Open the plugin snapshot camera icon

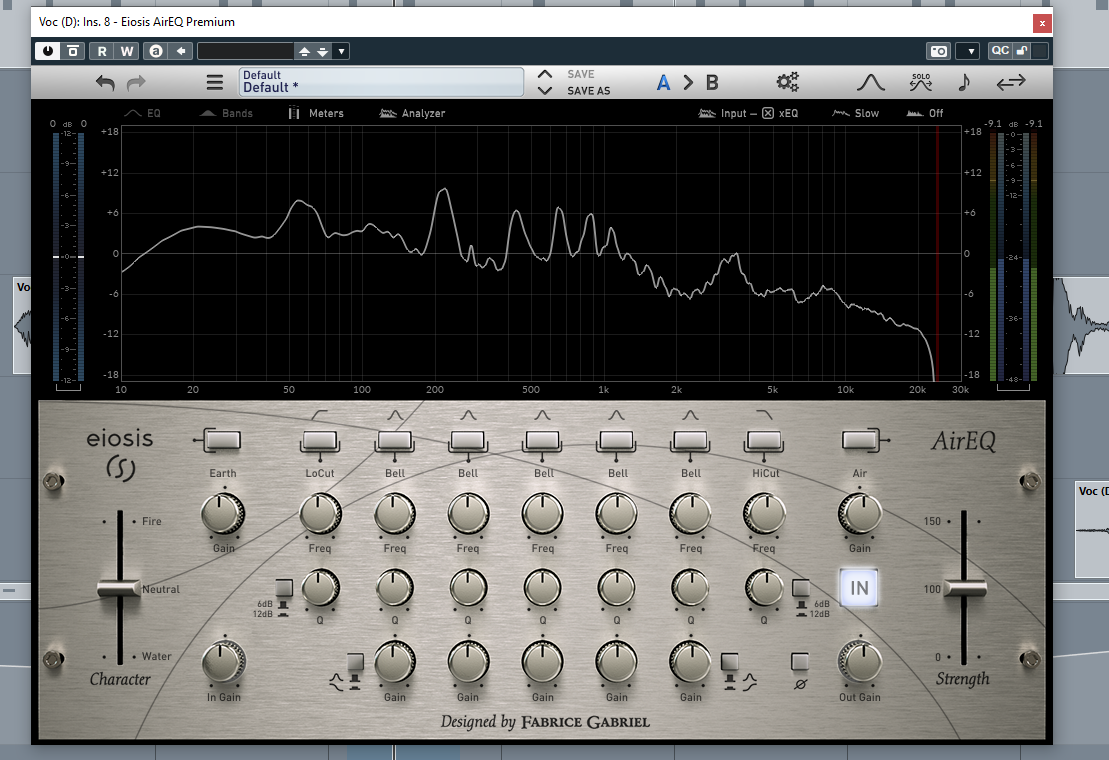coord(939,51)
